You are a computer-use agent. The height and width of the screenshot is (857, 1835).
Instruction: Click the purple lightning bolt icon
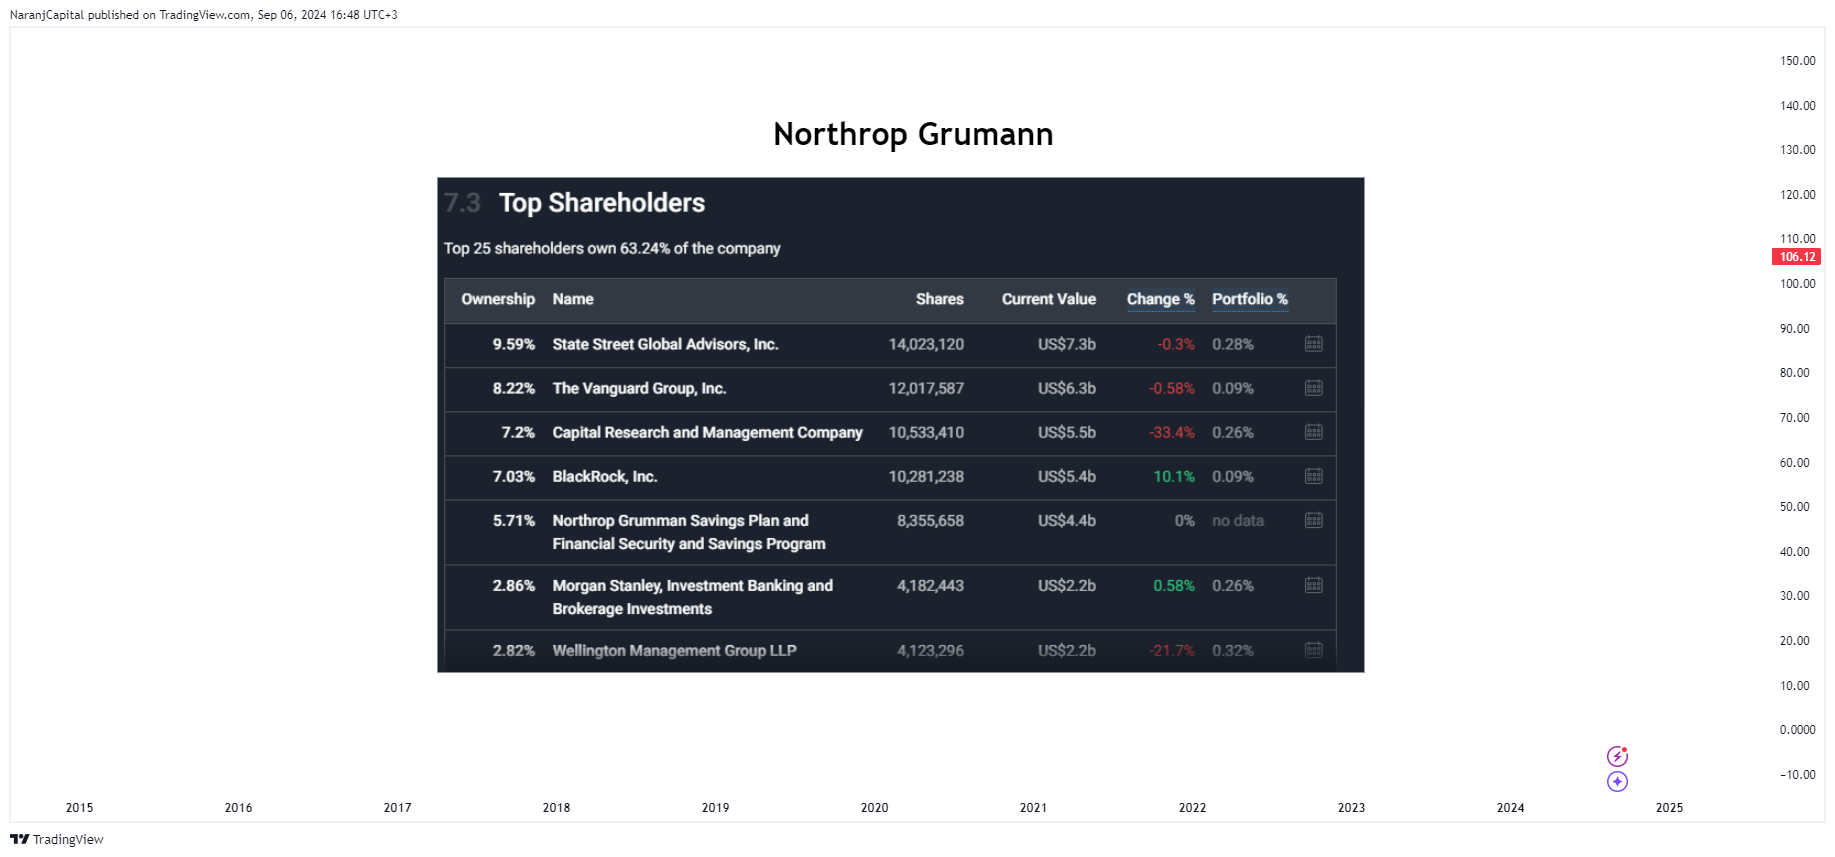1617,756
